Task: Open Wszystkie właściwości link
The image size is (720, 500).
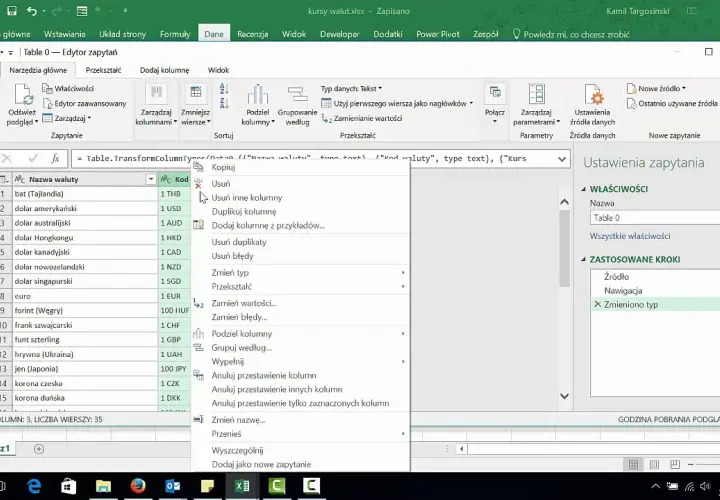Action: (630, 236)
